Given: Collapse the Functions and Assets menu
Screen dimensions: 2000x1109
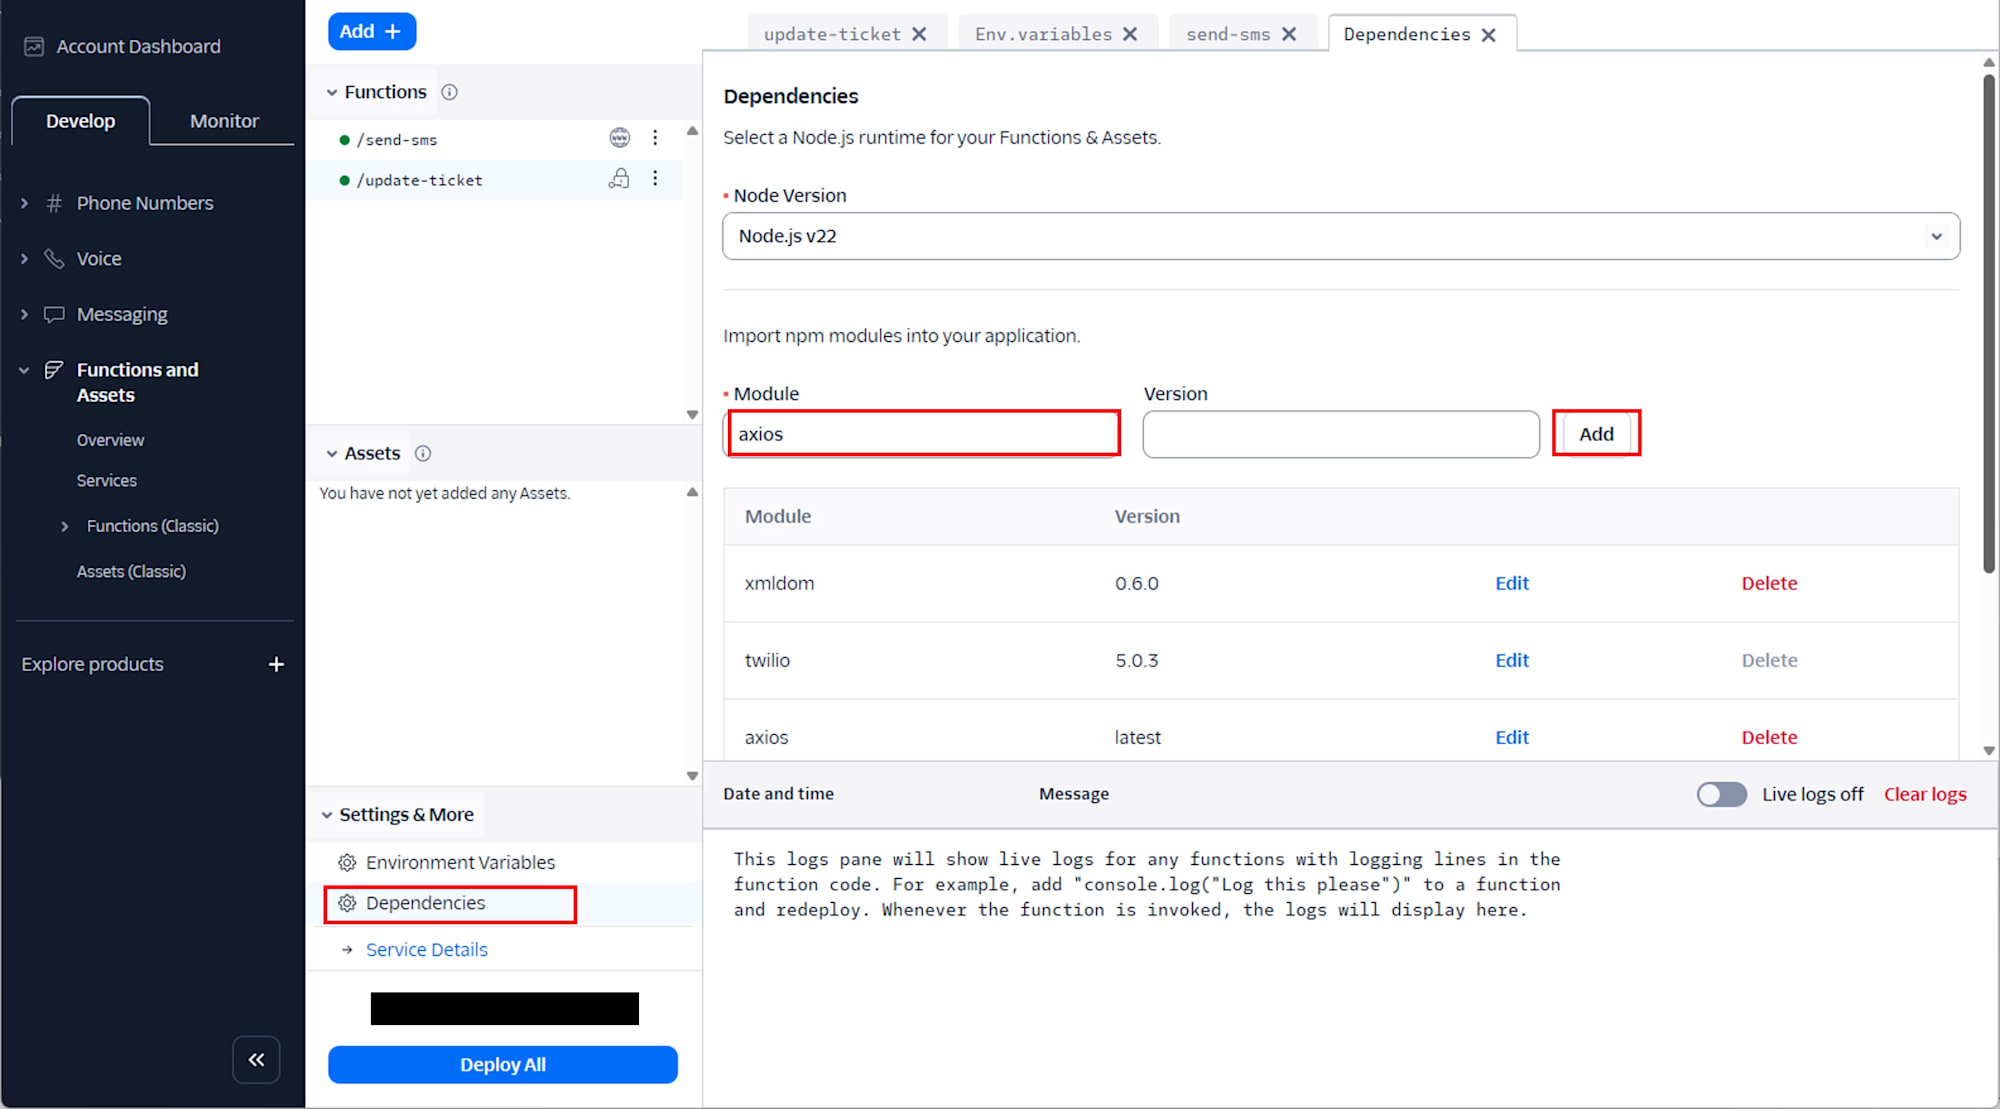Looking at the screenshot, I should (x=24, y=370).
